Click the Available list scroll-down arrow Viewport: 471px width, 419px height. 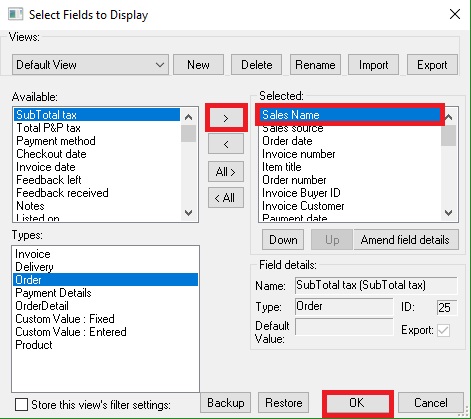tap(188, 212)
